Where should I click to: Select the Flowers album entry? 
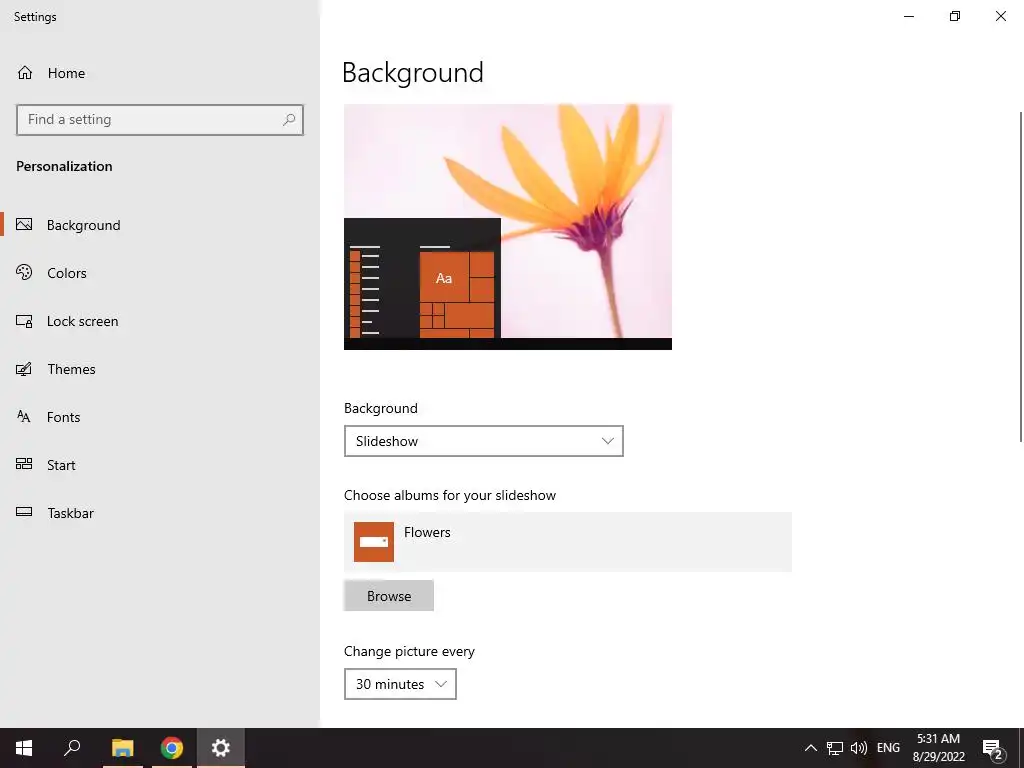tap(568, 542)
